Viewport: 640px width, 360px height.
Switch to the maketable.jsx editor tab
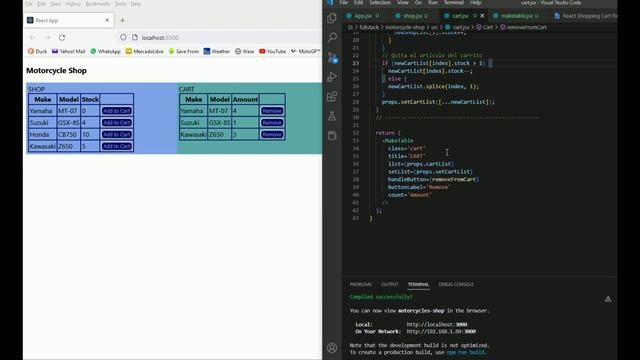516,16
